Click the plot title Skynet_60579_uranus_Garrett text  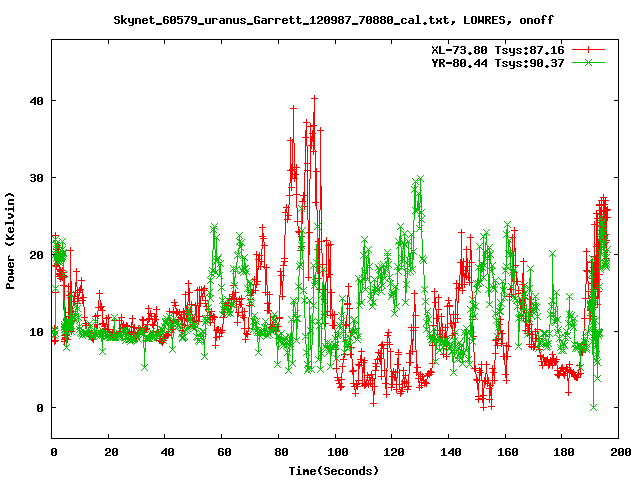pyautogui.click(x=333, y=20)
